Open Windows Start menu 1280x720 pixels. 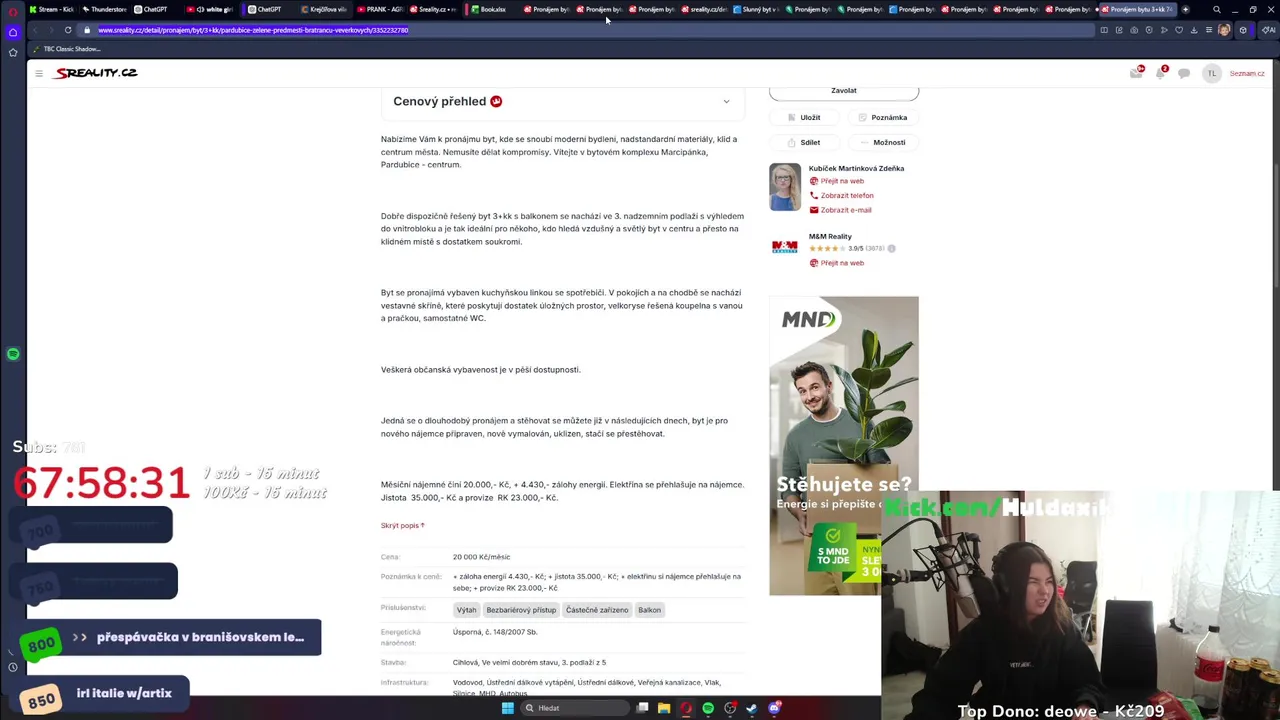pos(508,708)
